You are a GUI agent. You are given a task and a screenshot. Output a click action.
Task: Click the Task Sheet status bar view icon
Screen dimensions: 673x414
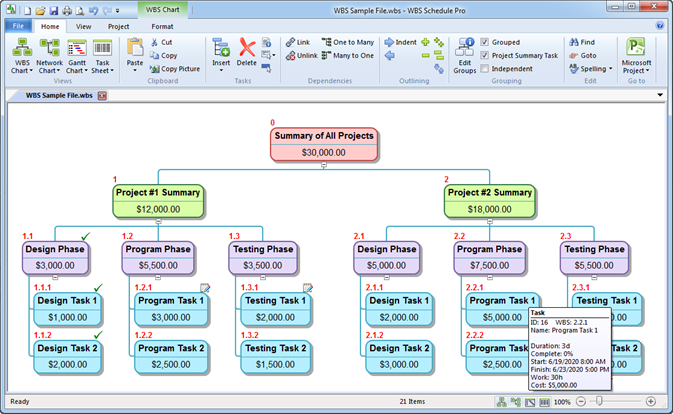544,402
